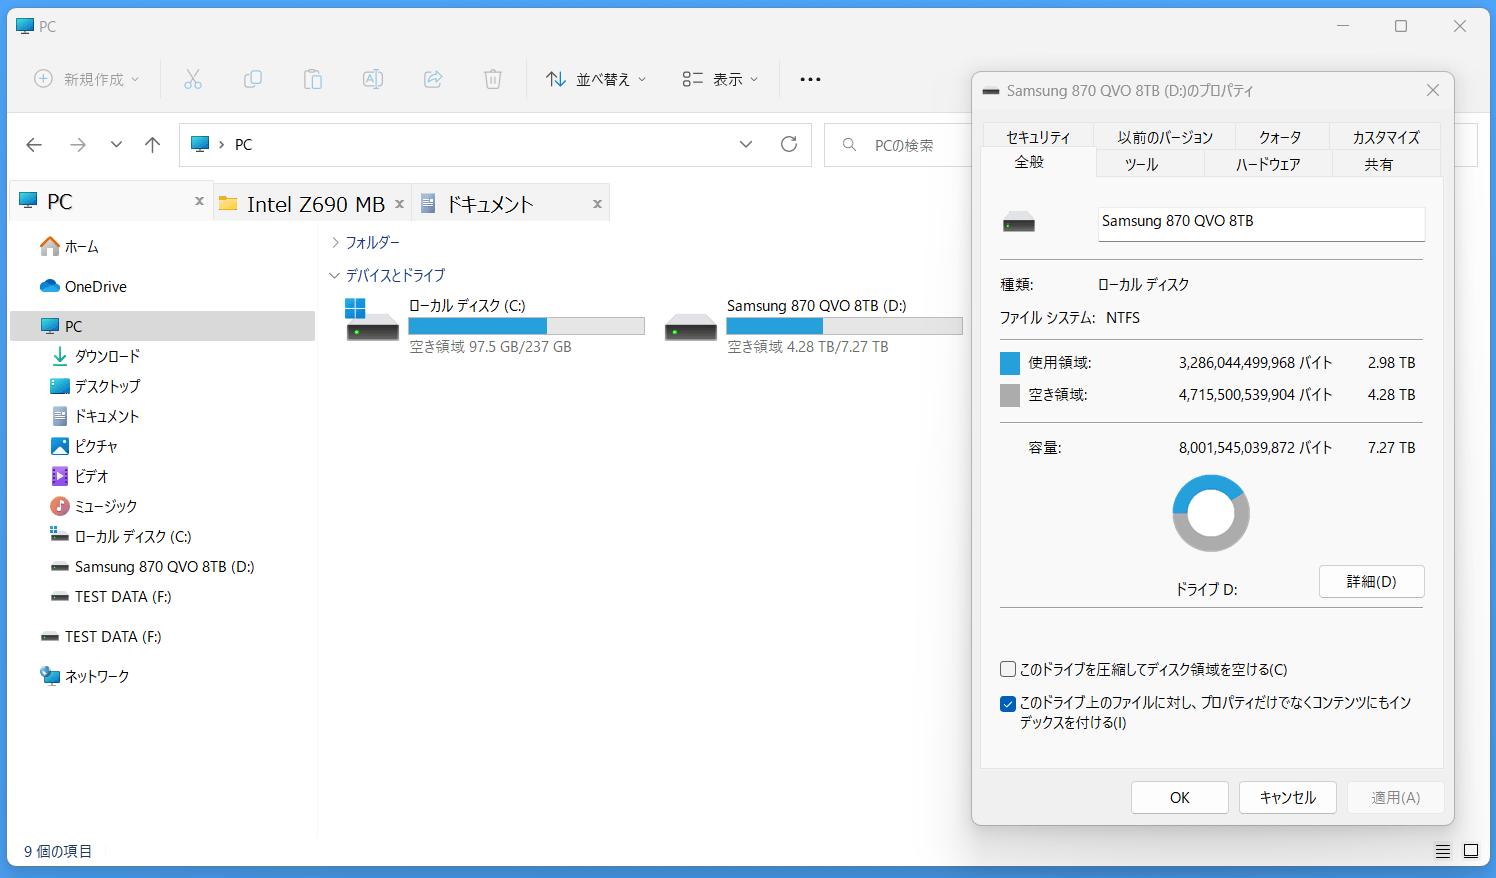Click the Delete trash icon
This screenshot has width=1496, height=878.
(x=493, y=79)
